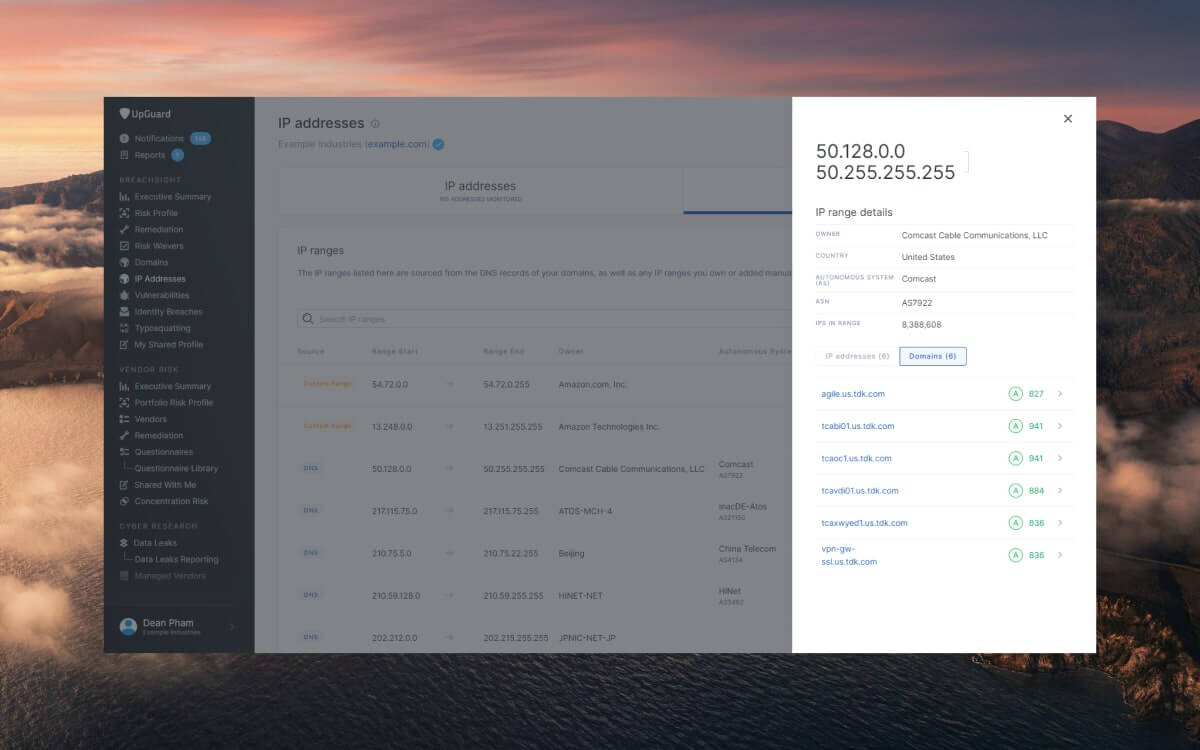Select the Domains (6) tab
1200x750 pixels.
point(933,356)
